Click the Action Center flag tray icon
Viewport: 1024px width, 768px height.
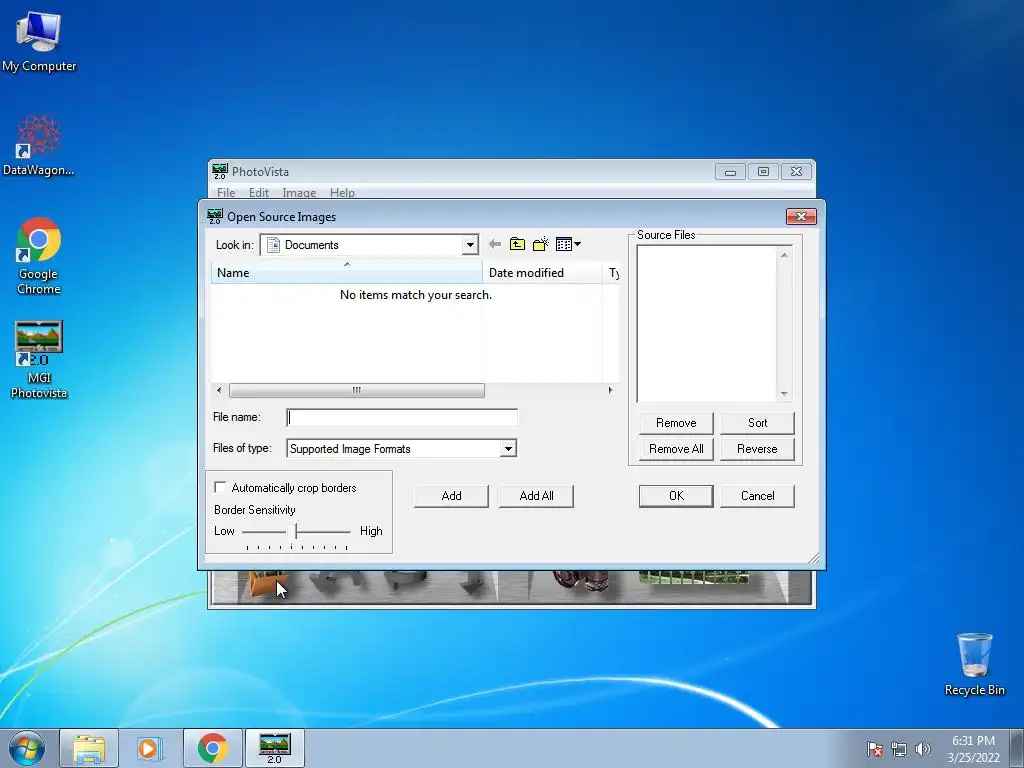pyautogui.click(x=875, y=749)
